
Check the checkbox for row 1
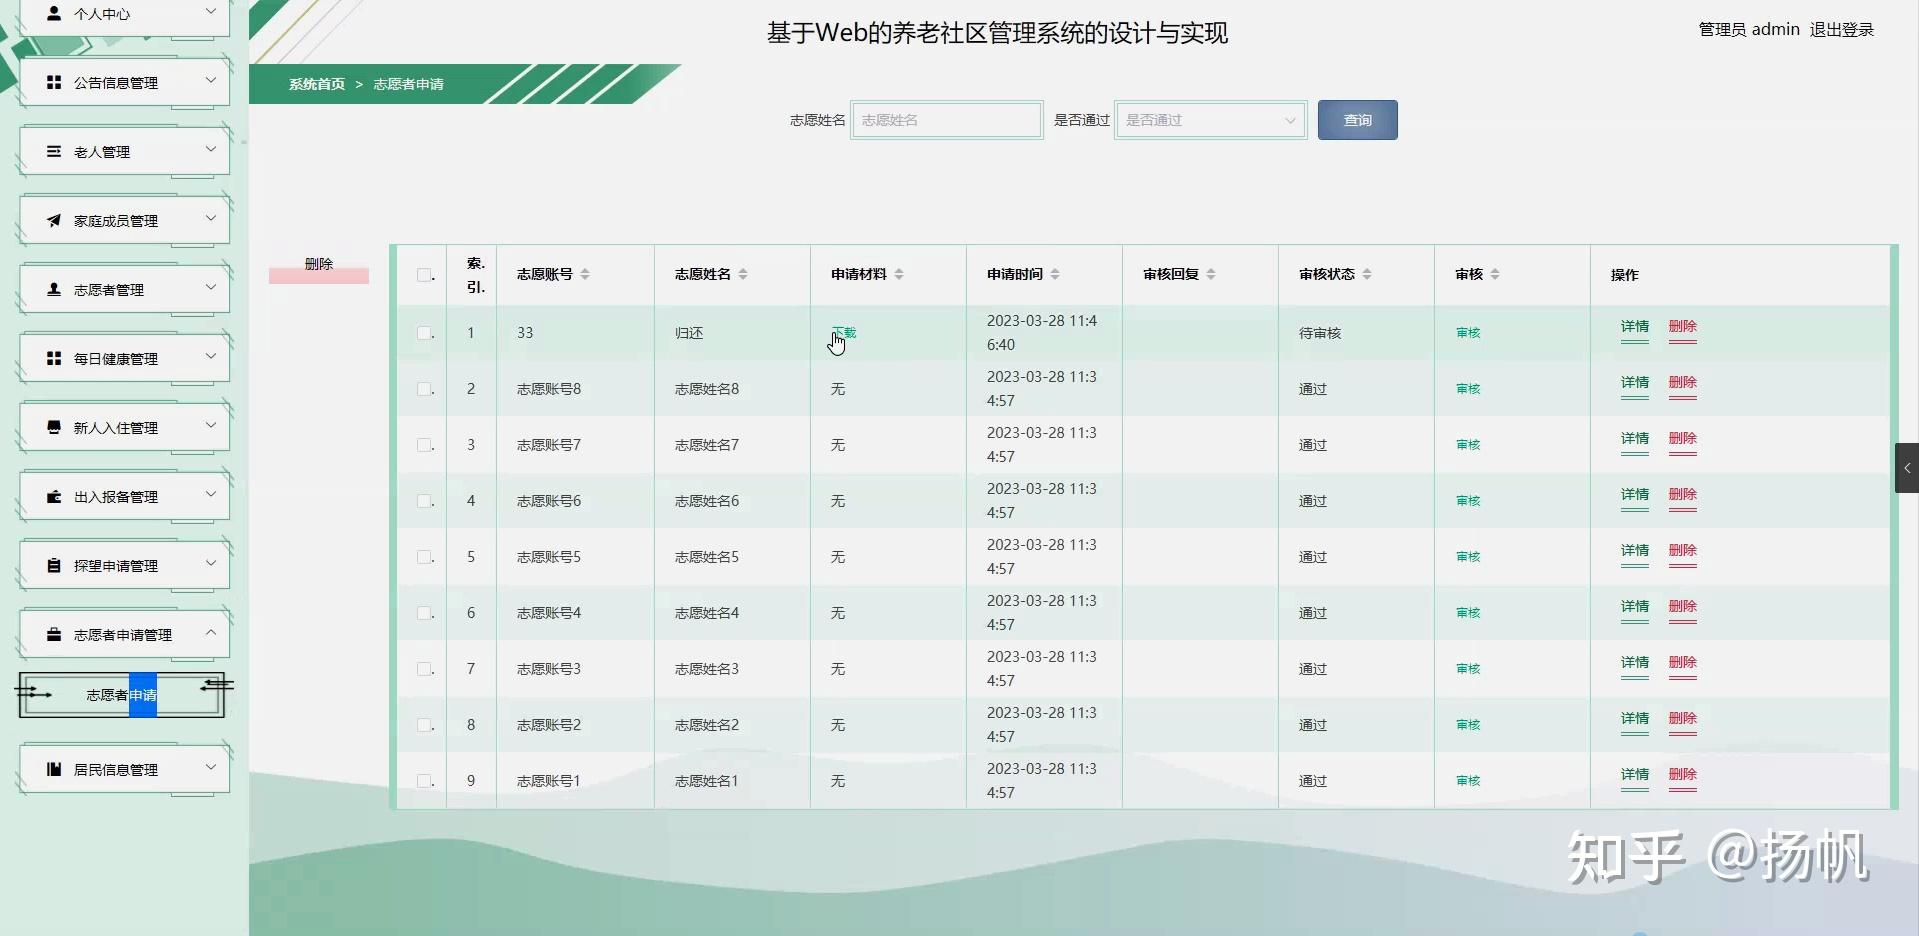click(x=423, y=333)
